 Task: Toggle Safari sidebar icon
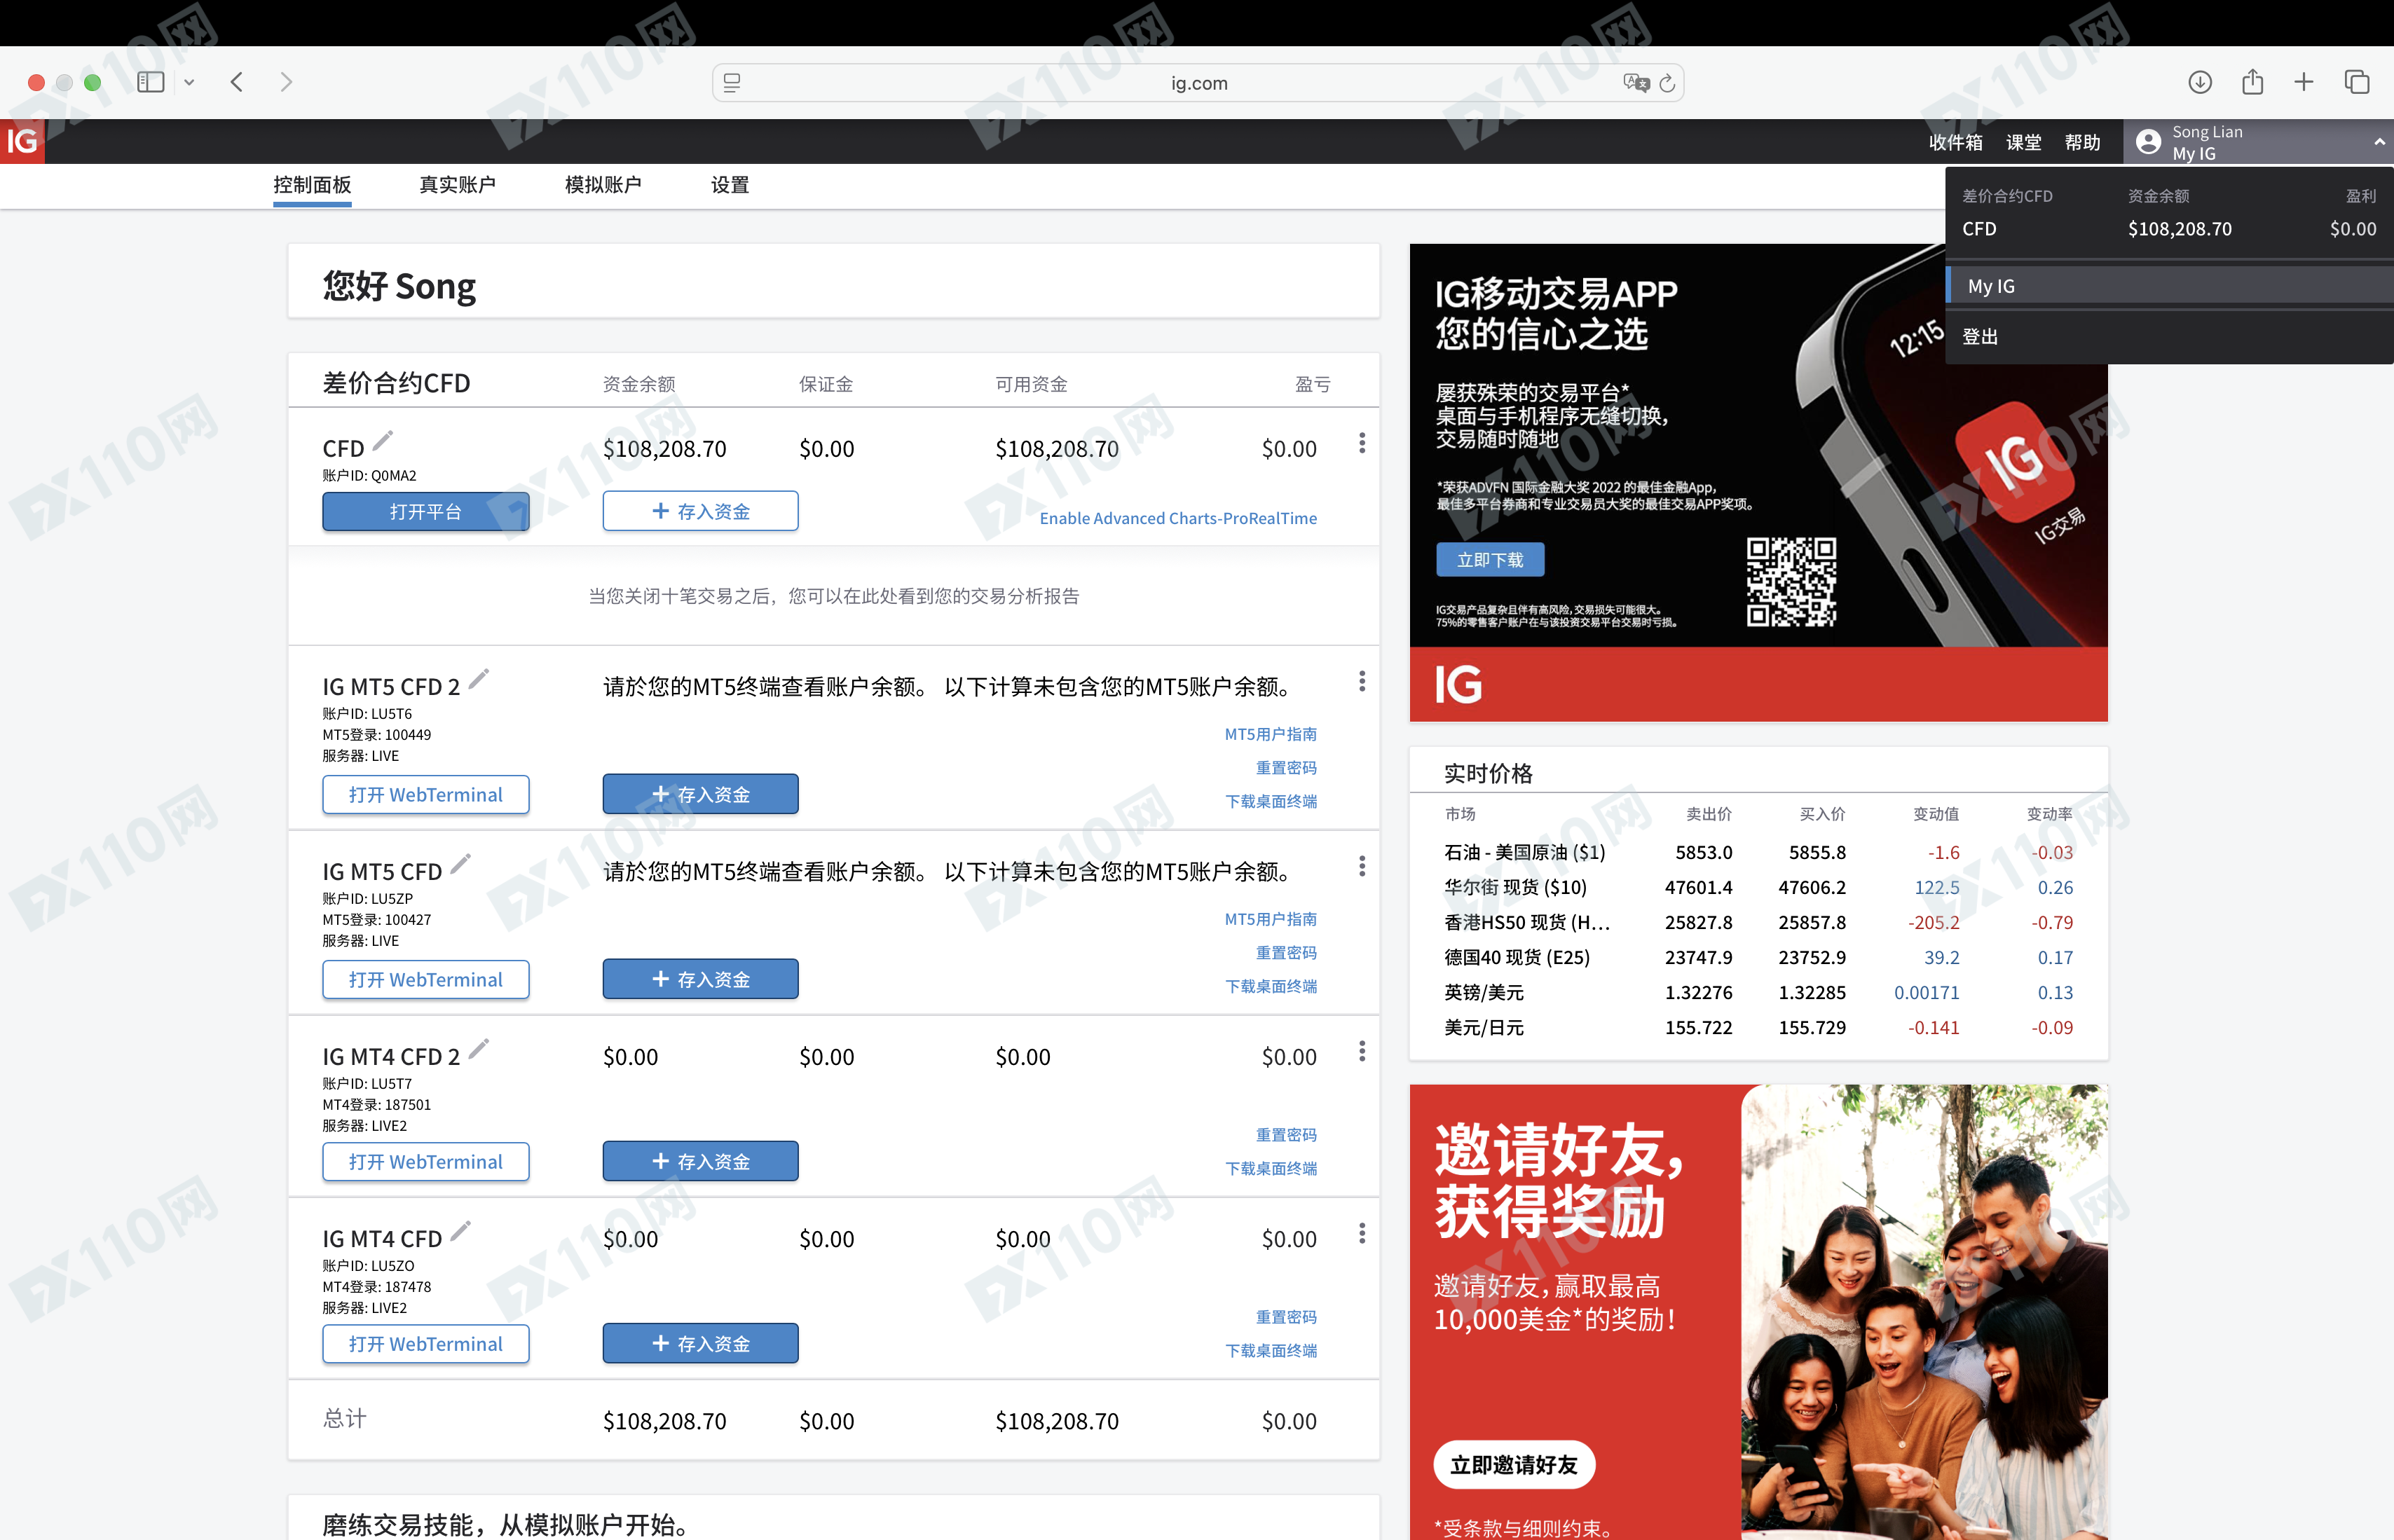click(151, 82)
